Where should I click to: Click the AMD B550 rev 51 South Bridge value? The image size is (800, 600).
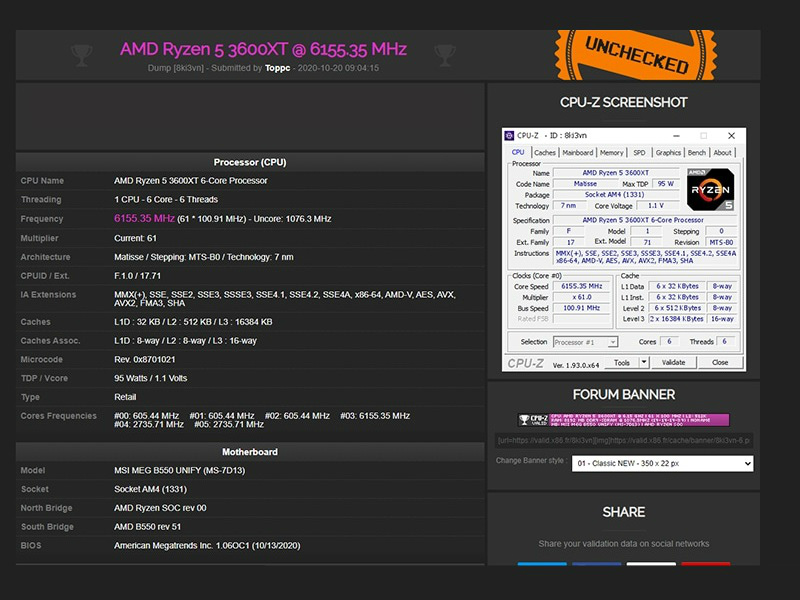click(x=147, y=527)
